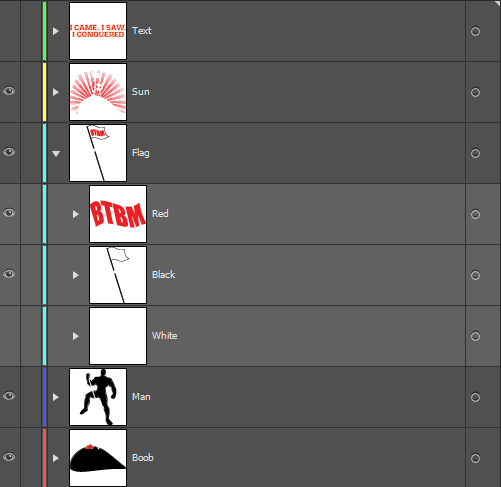Expand the Text layer contents

point(56,31)
